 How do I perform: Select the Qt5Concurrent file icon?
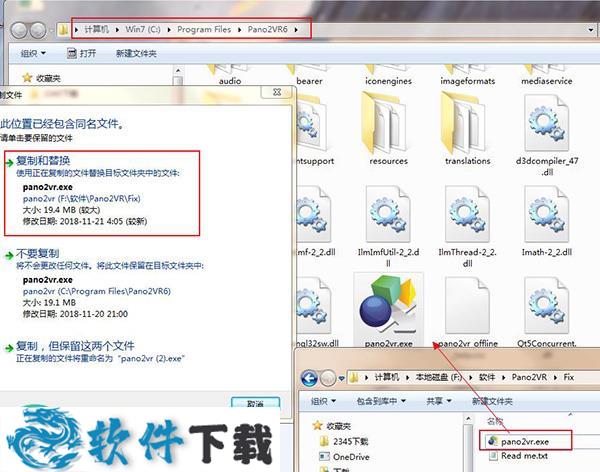(x=547, y=305)
